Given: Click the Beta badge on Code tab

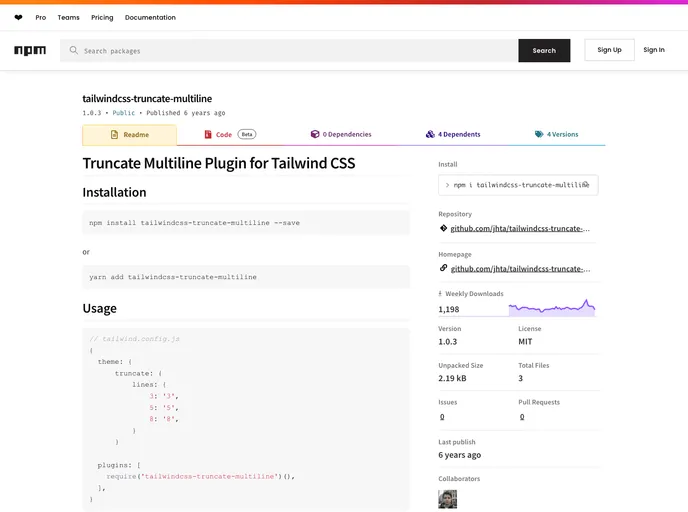Looking at the screenshot, I should (x=247, y=134).
